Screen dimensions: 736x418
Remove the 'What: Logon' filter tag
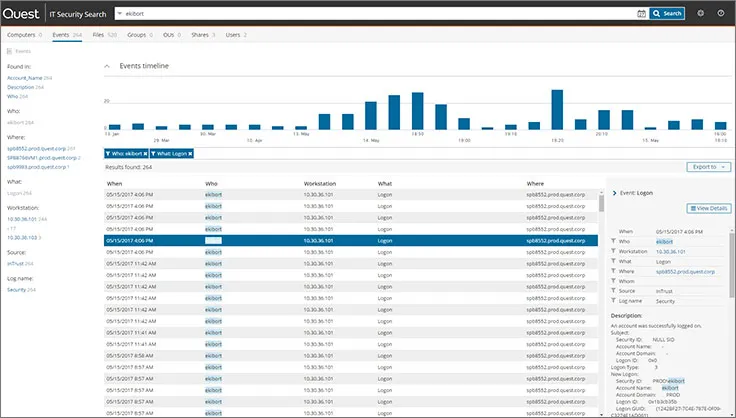pyautogui.click(x=190, y=153)
